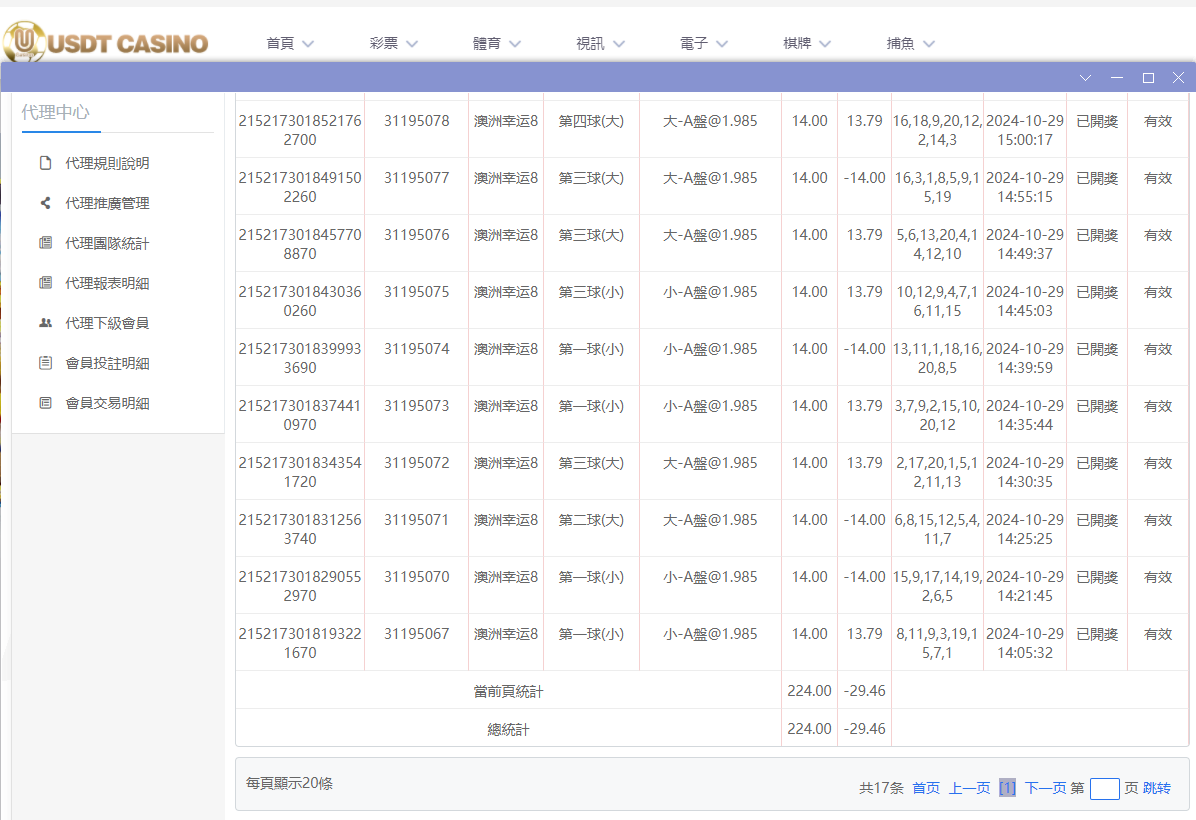Expand the 棋牌 dropdown
The width and height of the screenshot is (1196, 820).
point(804,43)
